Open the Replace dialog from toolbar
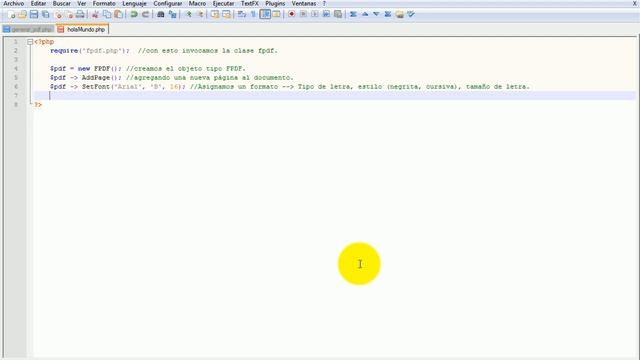The width and height of the screenshot is (640, 360). [x=172, y=15]
